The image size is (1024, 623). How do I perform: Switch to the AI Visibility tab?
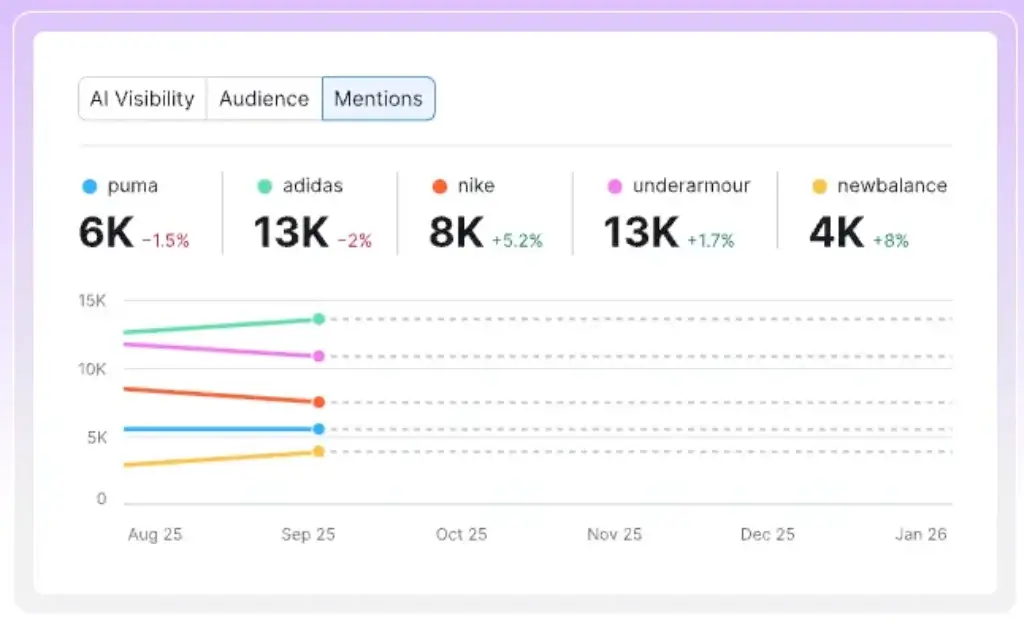pyautogui.click(x=142, y=99)
